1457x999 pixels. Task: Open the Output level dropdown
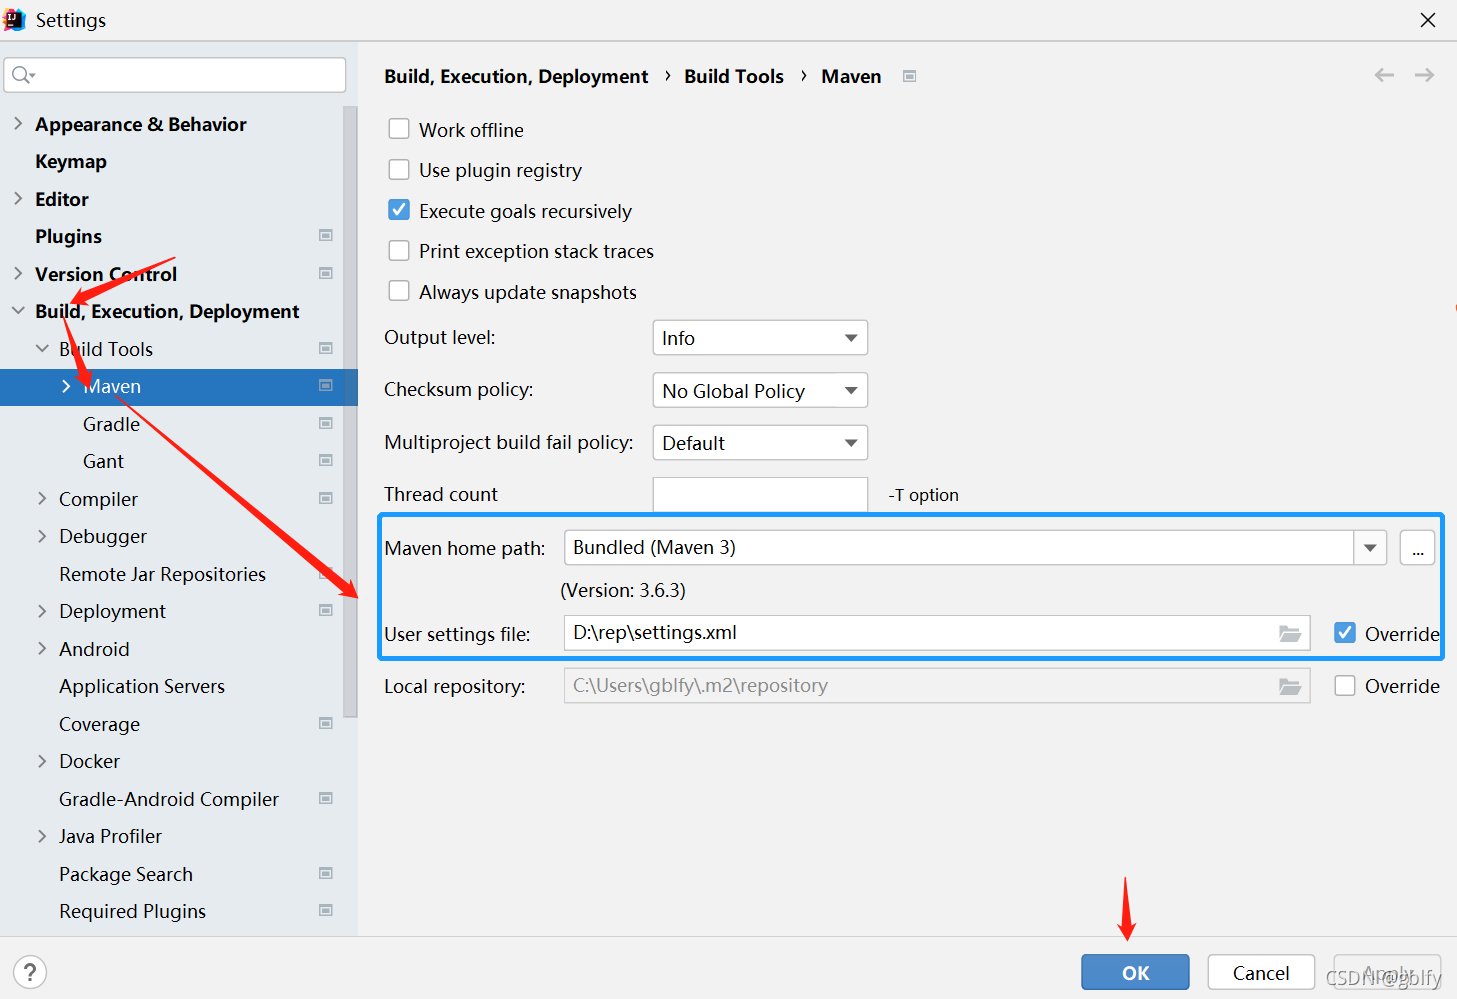[x=760, y=338]
